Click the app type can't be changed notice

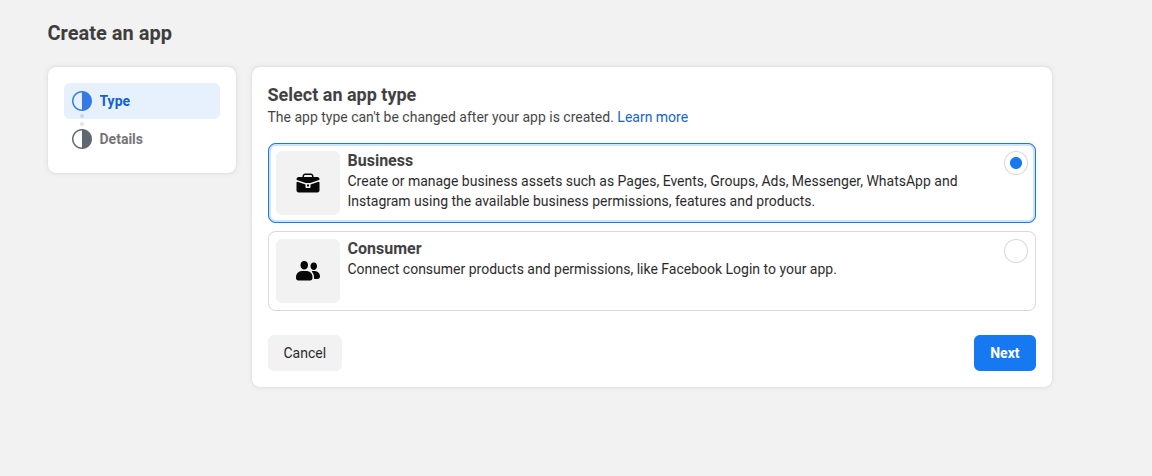[x=440, y=117]
